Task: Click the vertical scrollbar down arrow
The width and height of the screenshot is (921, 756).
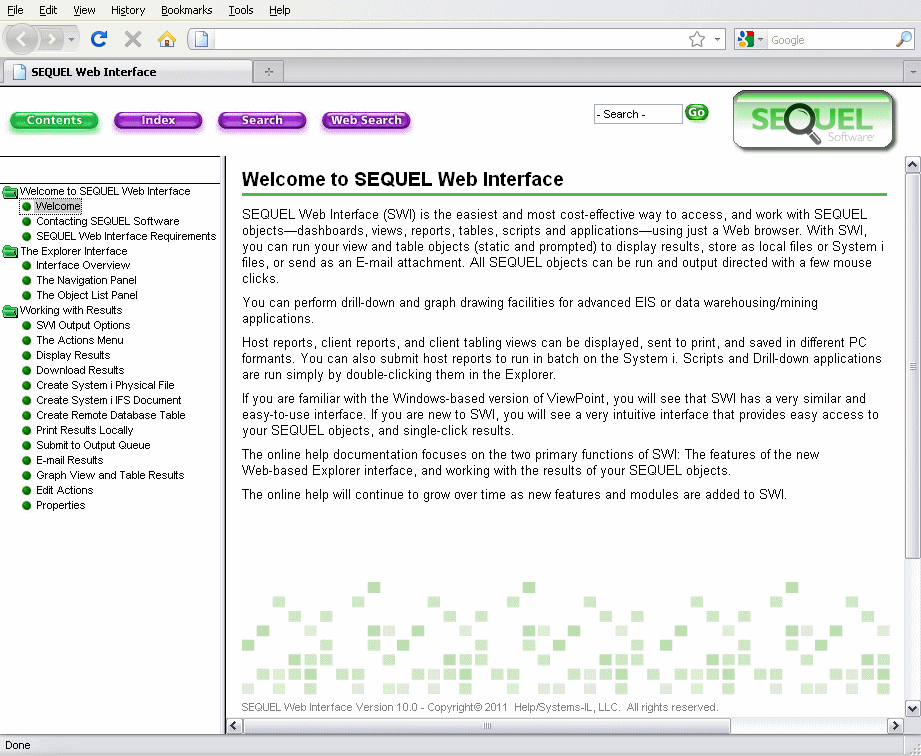Action: (912, 708)
